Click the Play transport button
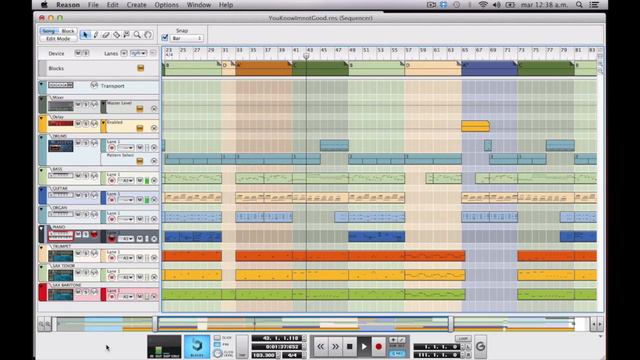The width and height of the screenshot is (640, 360). coord(364,347)
